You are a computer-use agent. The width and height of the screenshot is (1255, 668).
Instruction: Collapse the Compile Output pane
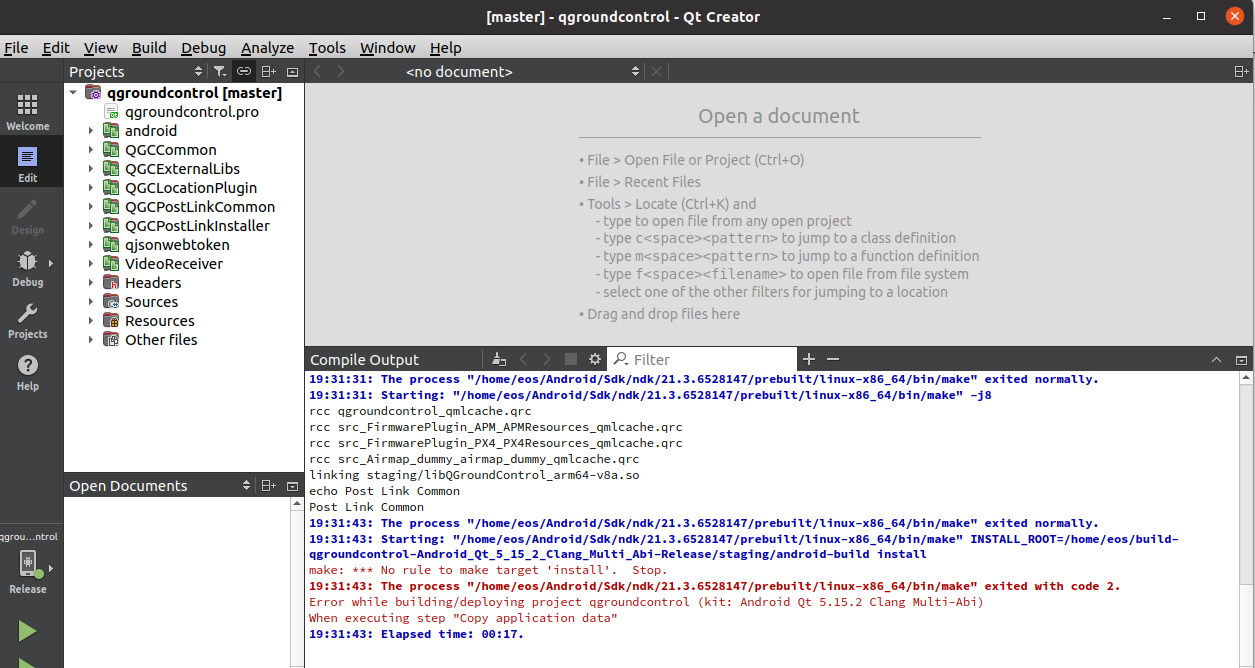(x=1216, y=359)
